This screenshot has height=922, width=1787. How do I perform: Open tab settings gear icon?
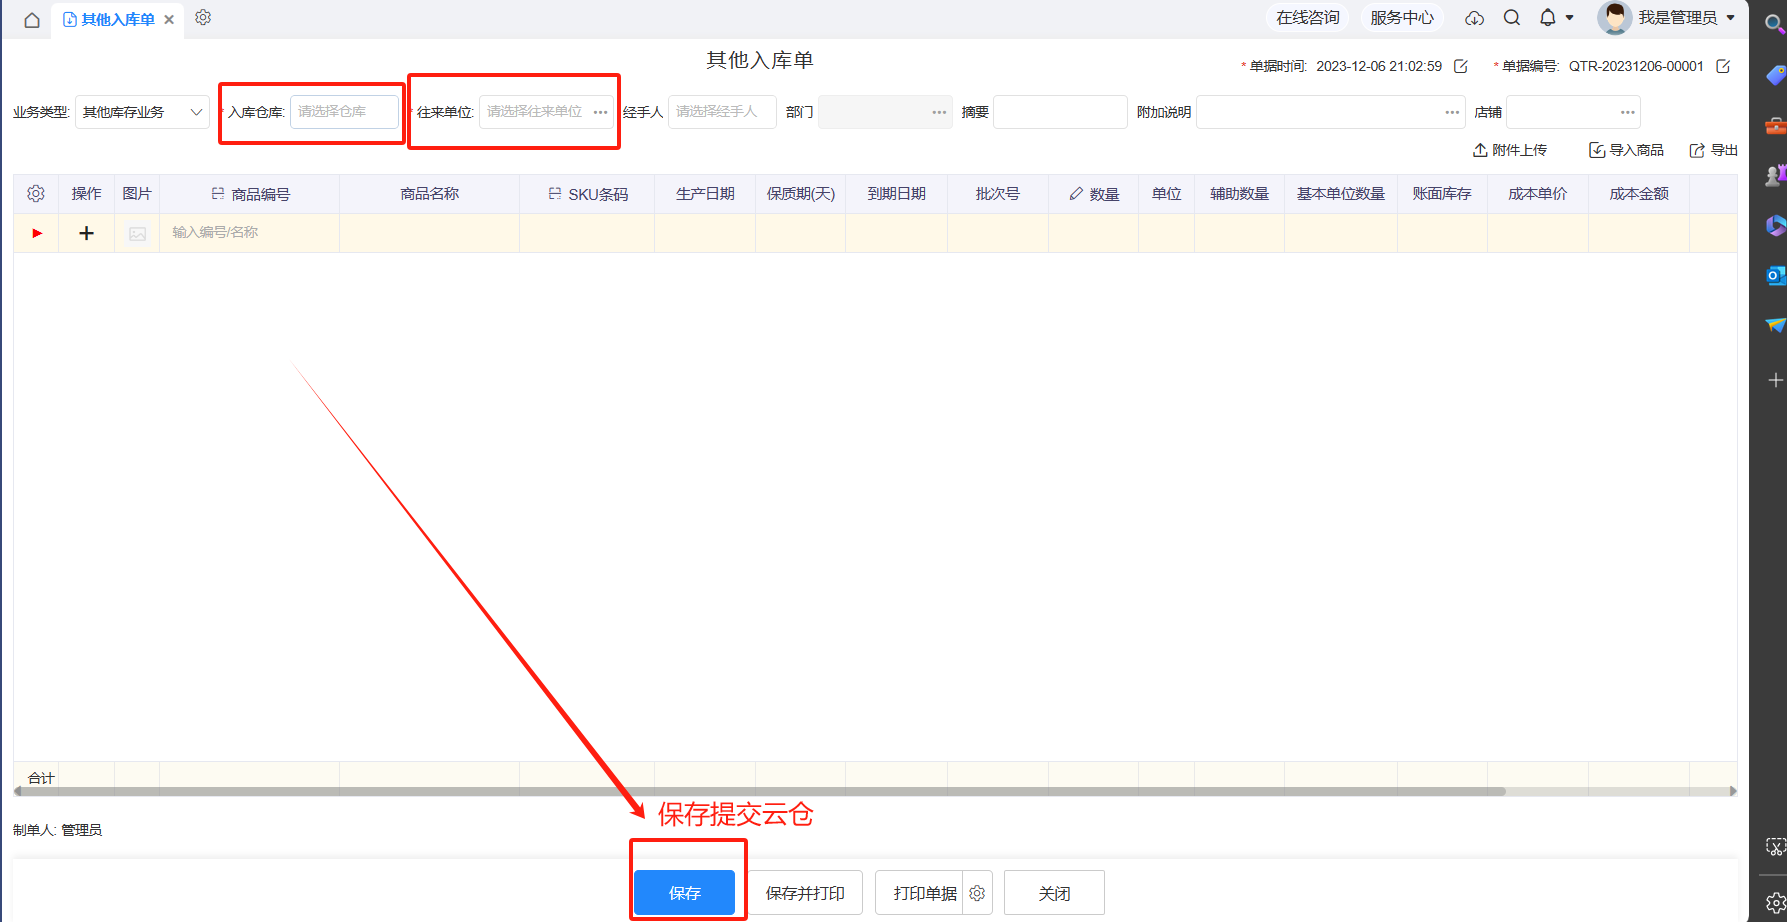203,18
